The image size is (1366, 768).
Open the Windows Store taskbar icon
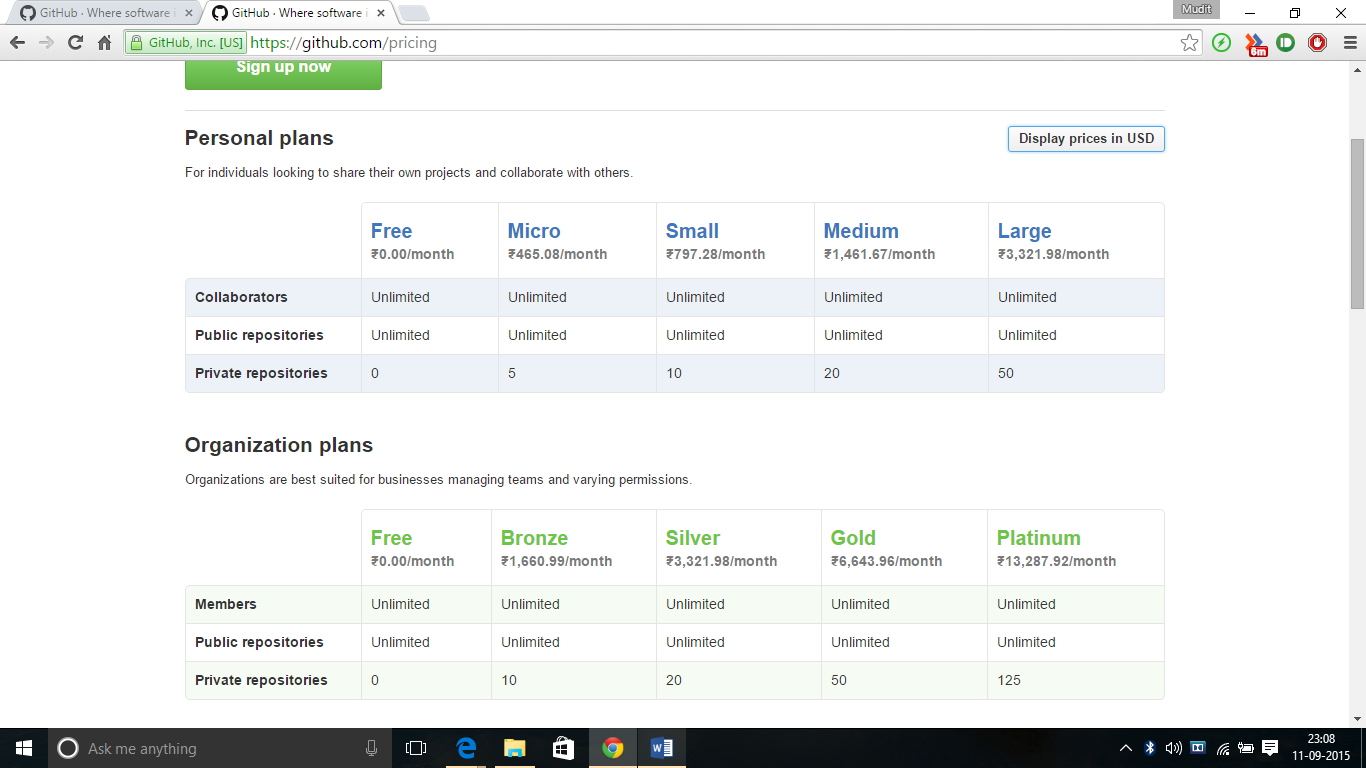(x=564, y=748)
